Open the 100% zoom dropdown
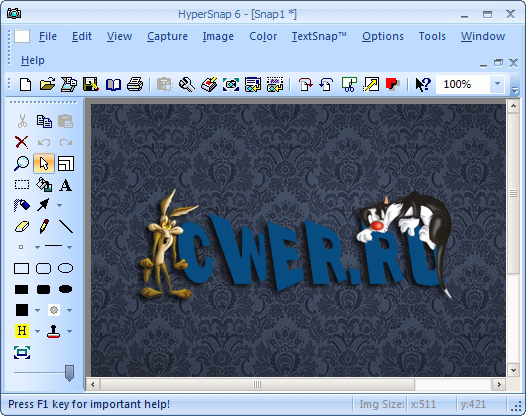This screenshot has width=526, height=416. 497,84
